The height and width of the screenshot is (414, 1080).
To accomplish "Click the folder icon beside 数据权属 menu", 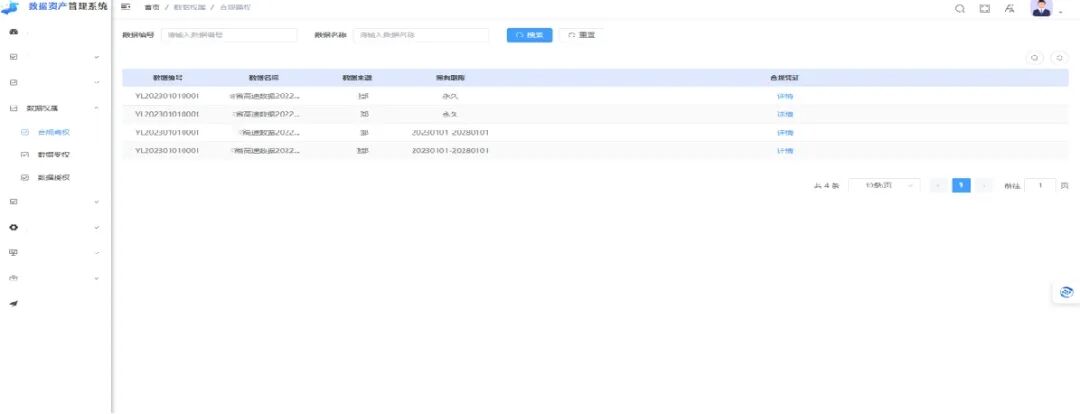I will [x=13, y=108].
